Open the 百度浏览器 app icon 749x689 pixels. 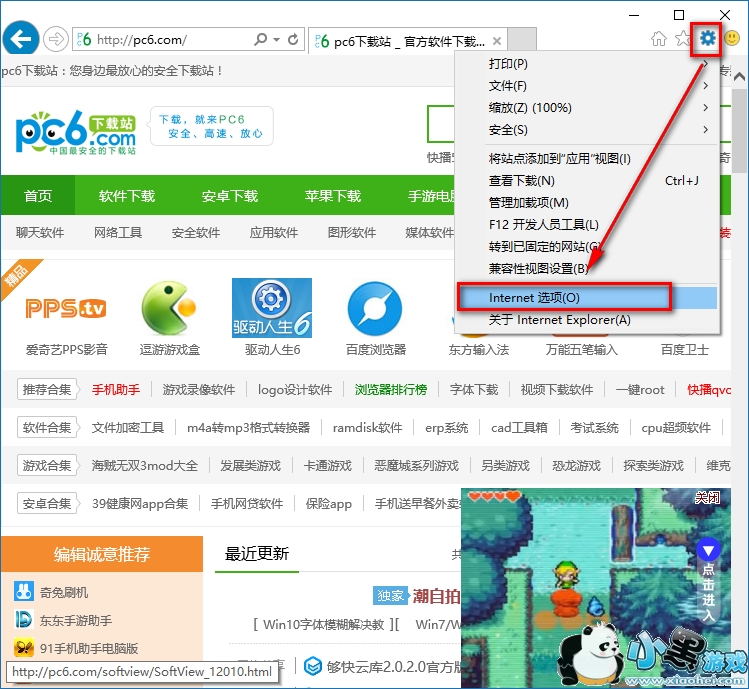coord(375,308)
